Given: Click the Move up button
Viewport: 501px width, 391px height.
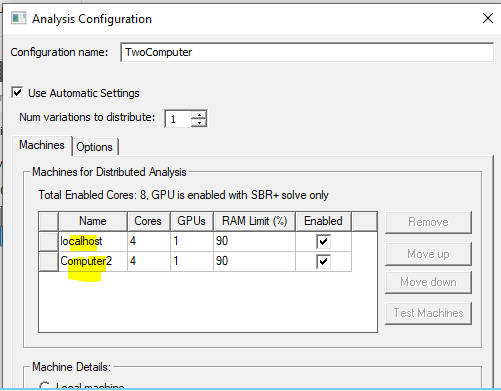Looking at the screenshot, I should pos(428,254).
